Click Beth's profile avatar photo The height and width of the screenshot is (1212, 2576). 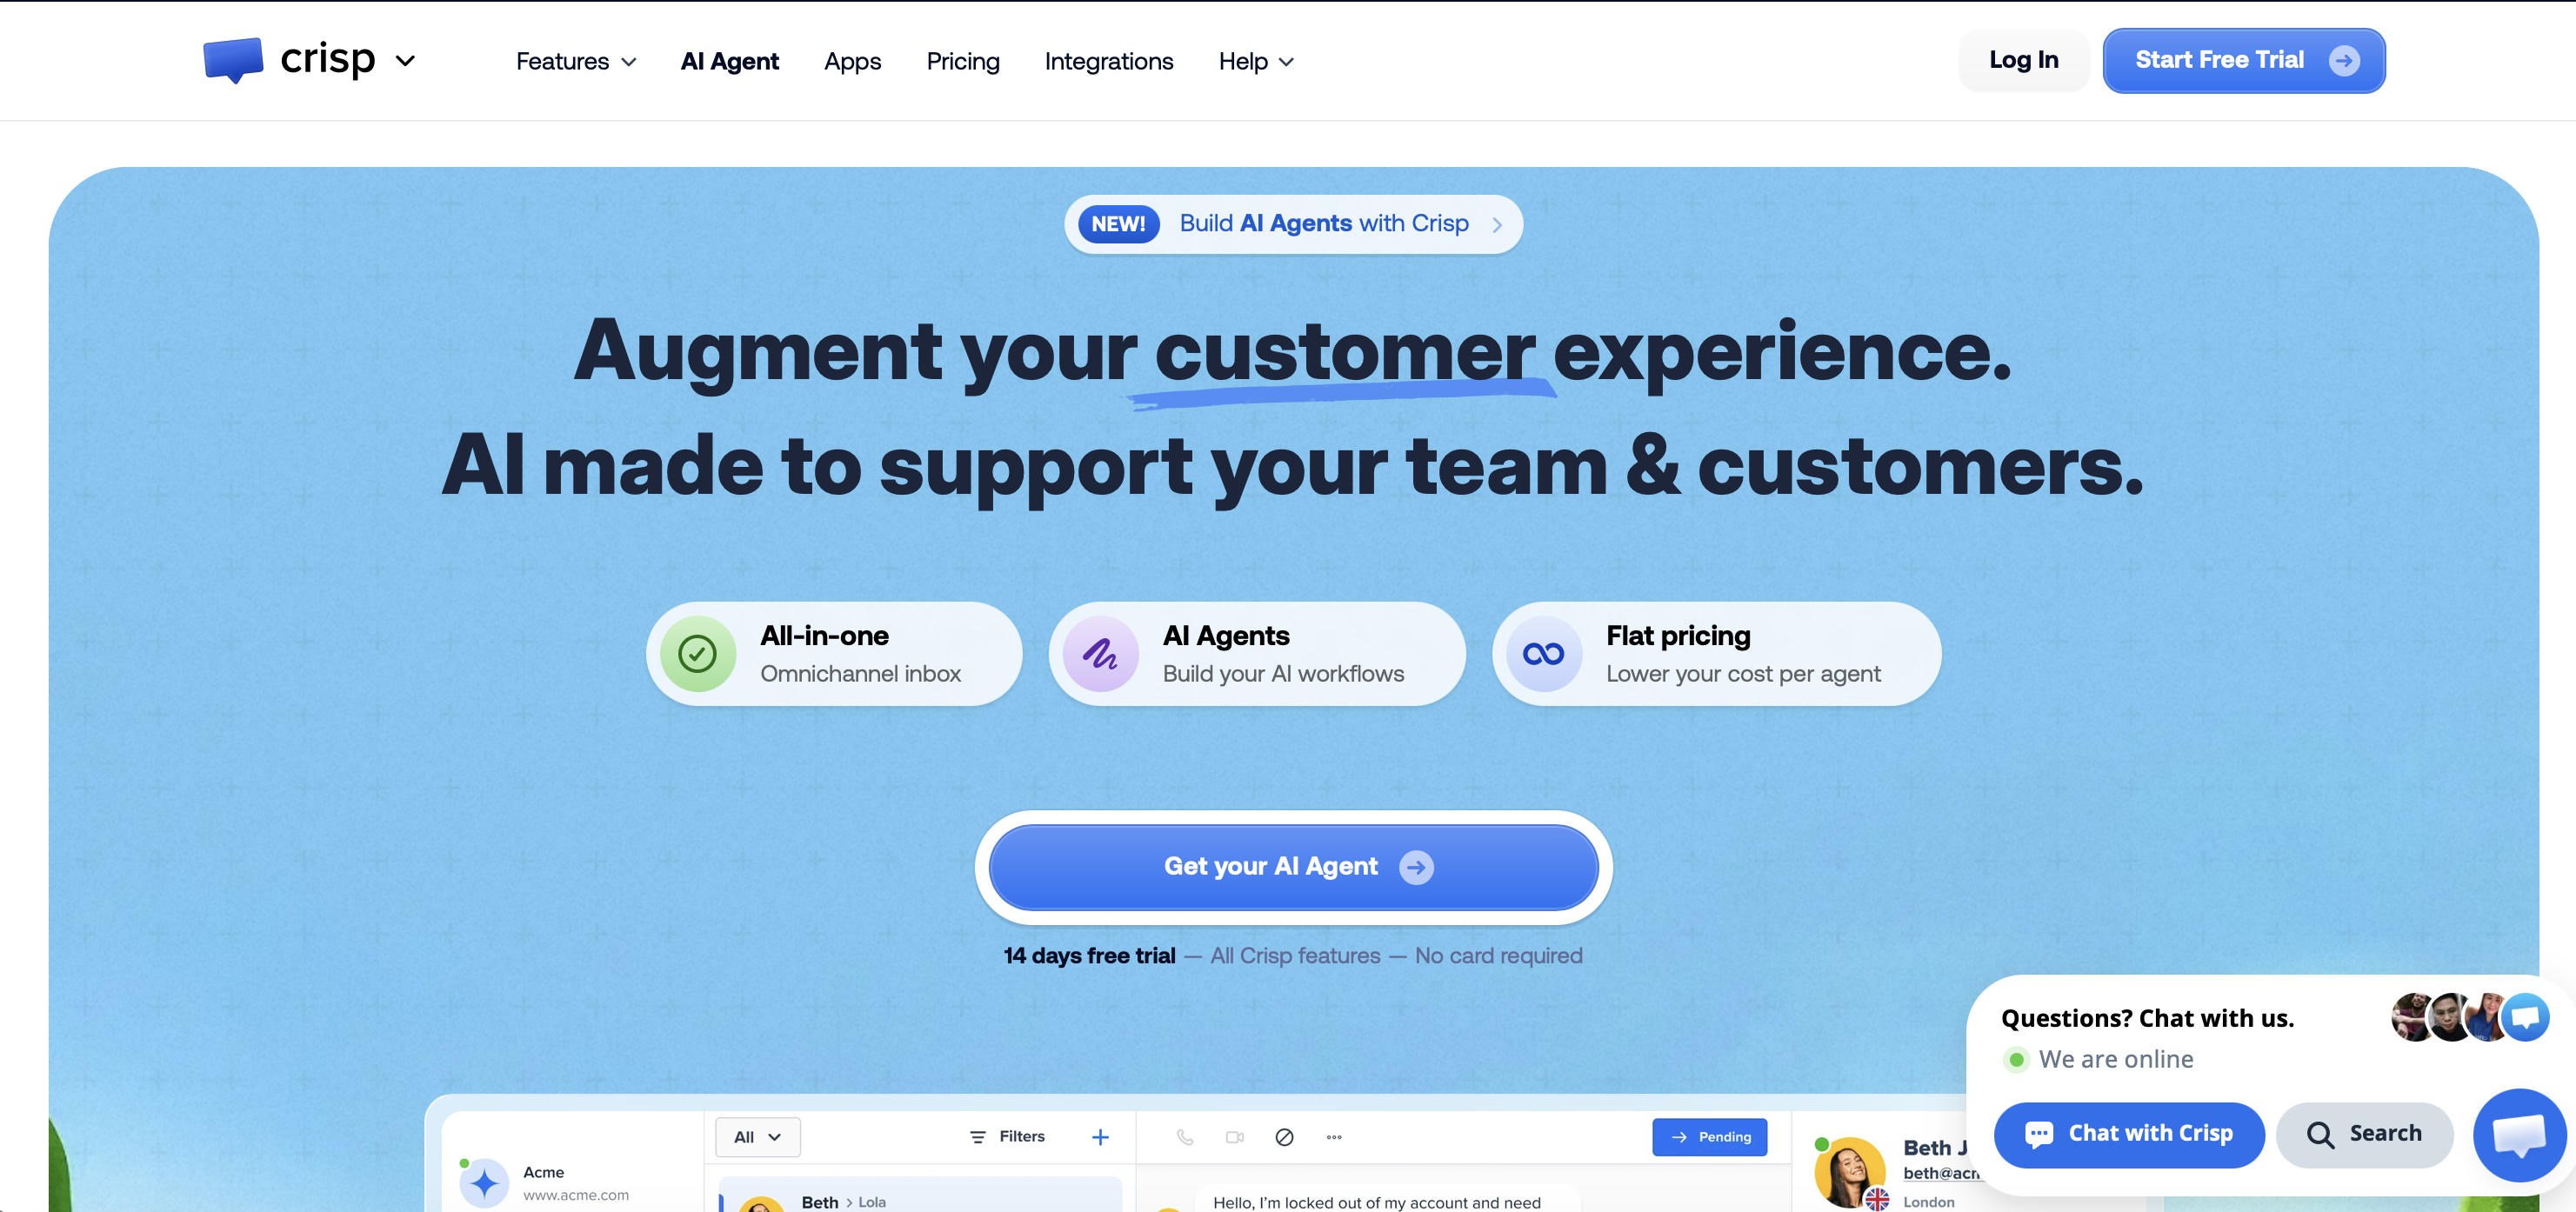tap(1848, 1172)
